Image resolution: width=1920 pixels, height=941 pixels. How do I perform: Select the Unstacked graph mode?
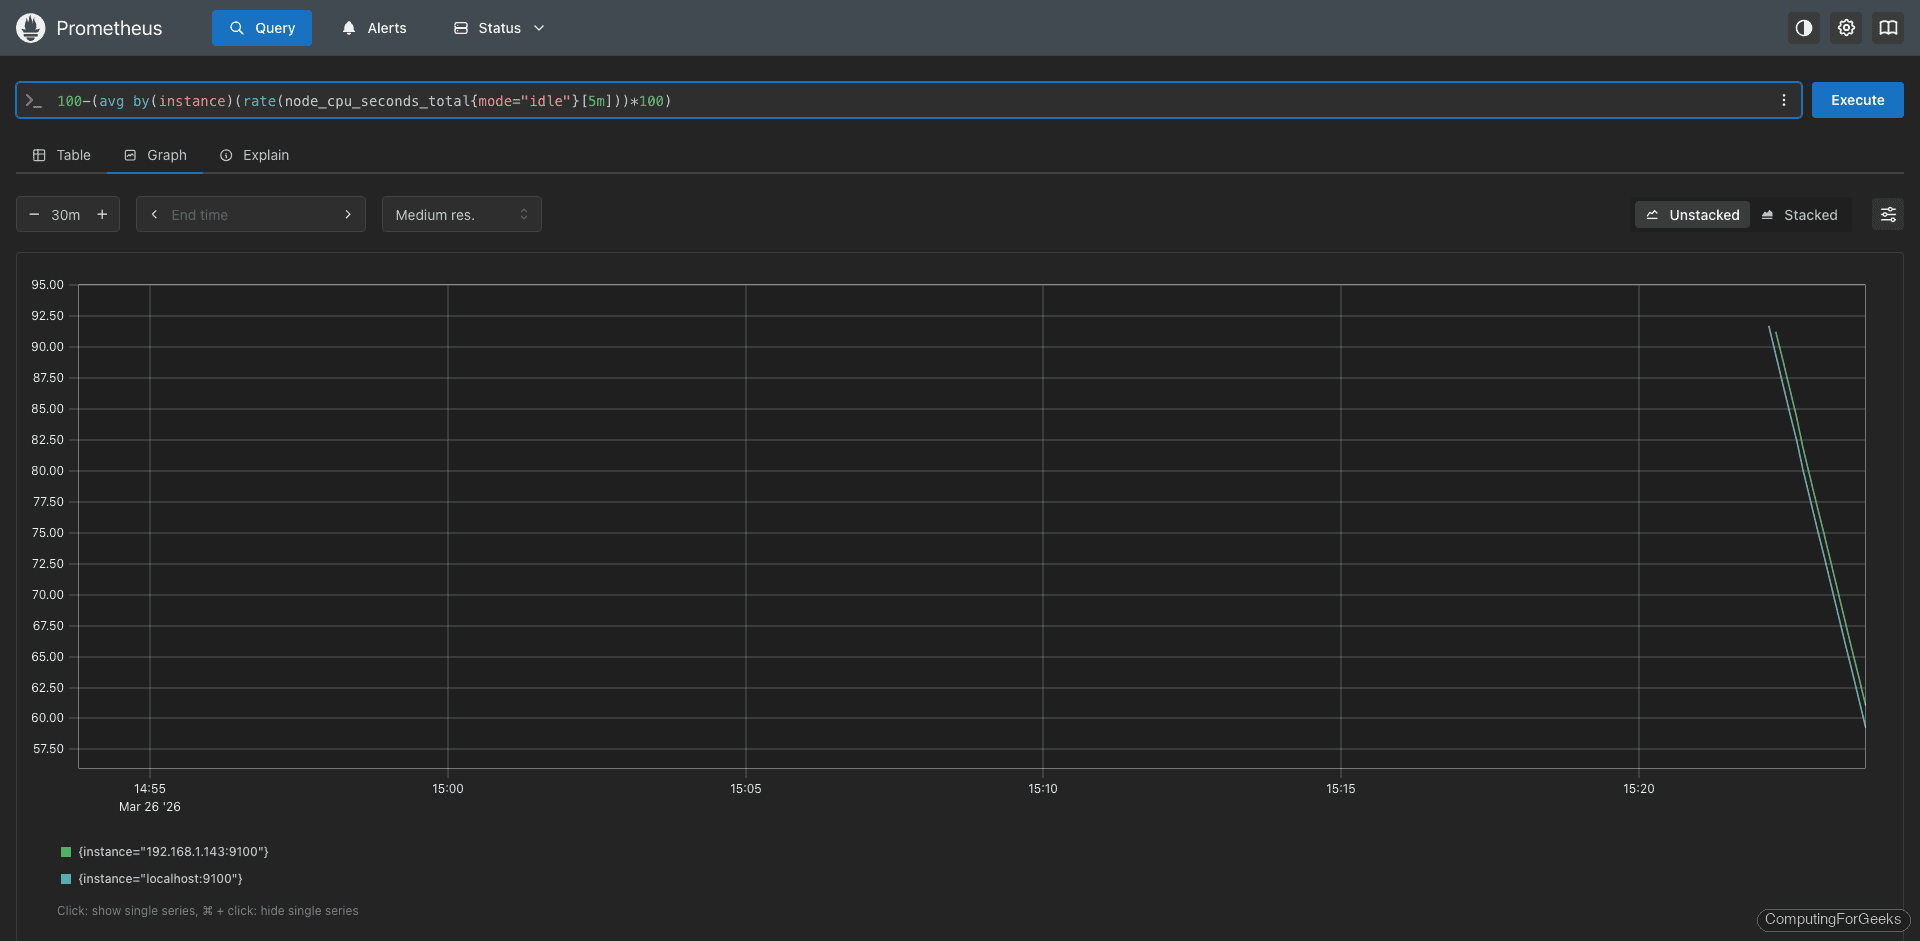pos(1693,214)
